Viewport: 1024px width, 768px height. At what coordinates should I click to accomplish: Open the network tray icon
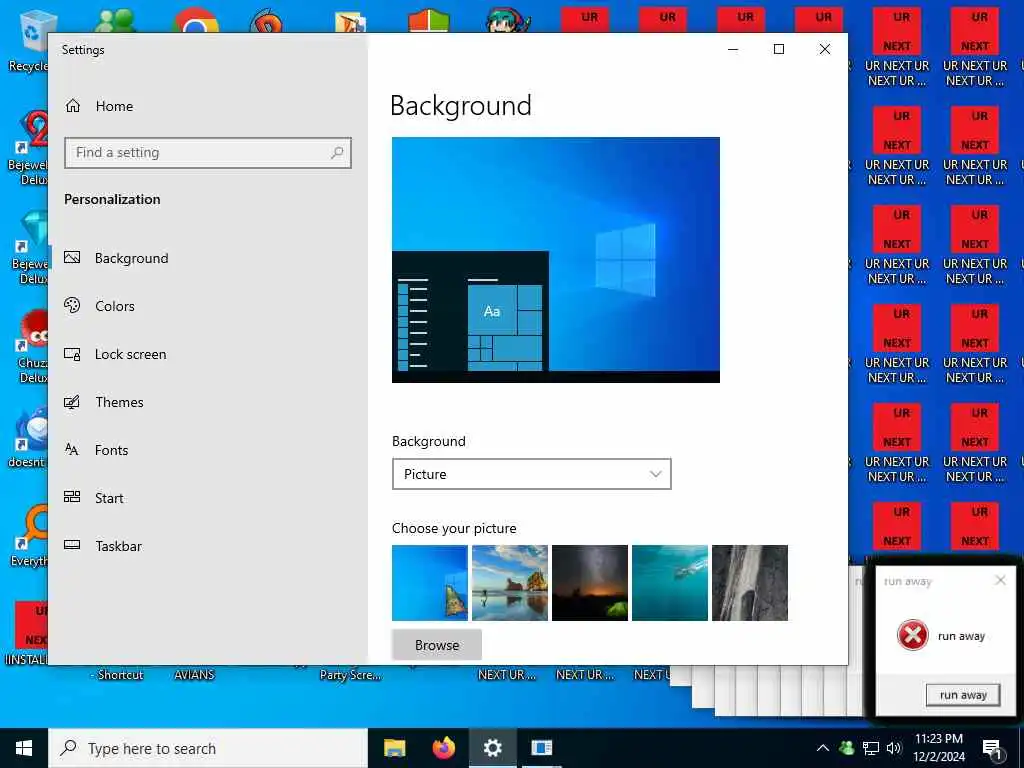871,748
